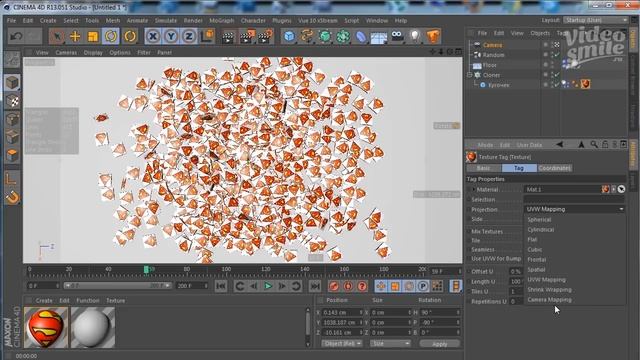Open the Projection UVW Mapping dropdown
The image size is (640, 360).
click(x=574, y=209)
